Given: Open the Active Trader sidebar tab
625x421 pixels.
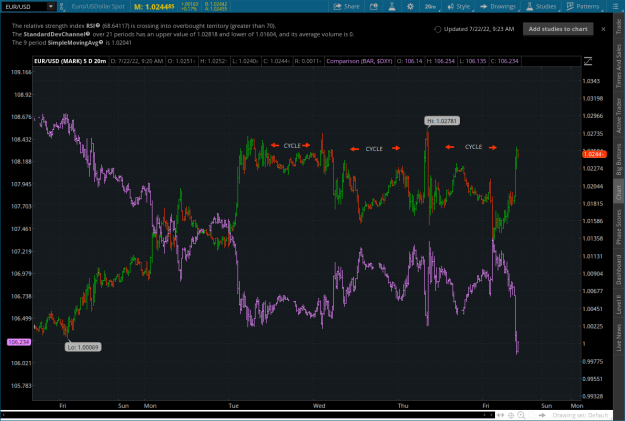Looking at the screenshot, I should click(619, 115).
